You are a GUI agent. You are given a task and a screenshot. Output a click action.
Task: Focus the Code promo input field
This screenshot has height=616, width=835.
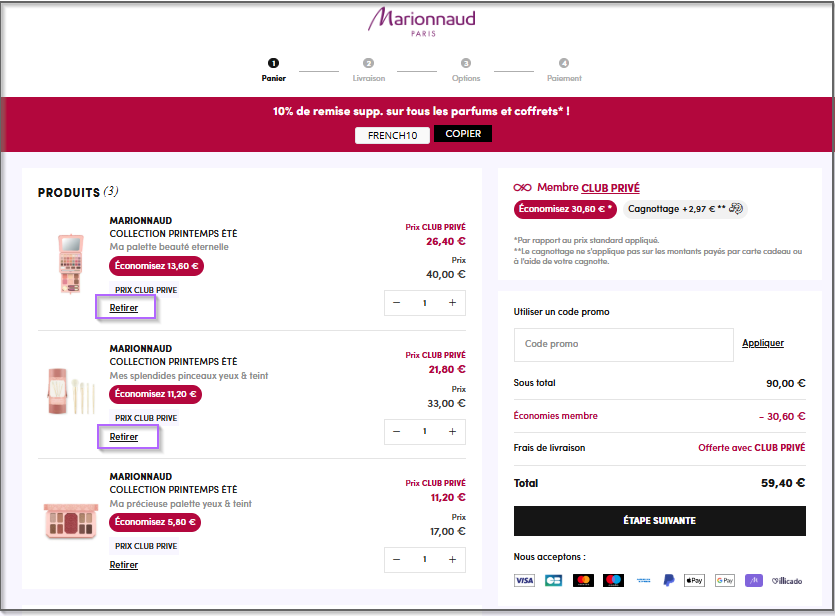click(x=624, y=344)
